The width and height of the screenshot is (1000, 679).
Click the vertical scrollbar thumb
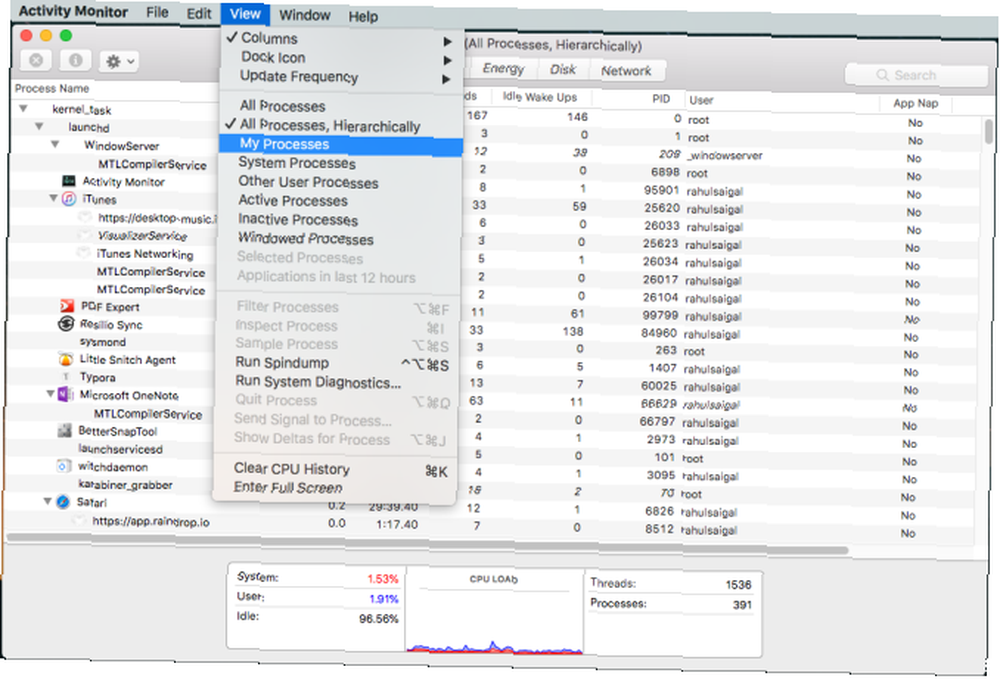pos(989,132)
